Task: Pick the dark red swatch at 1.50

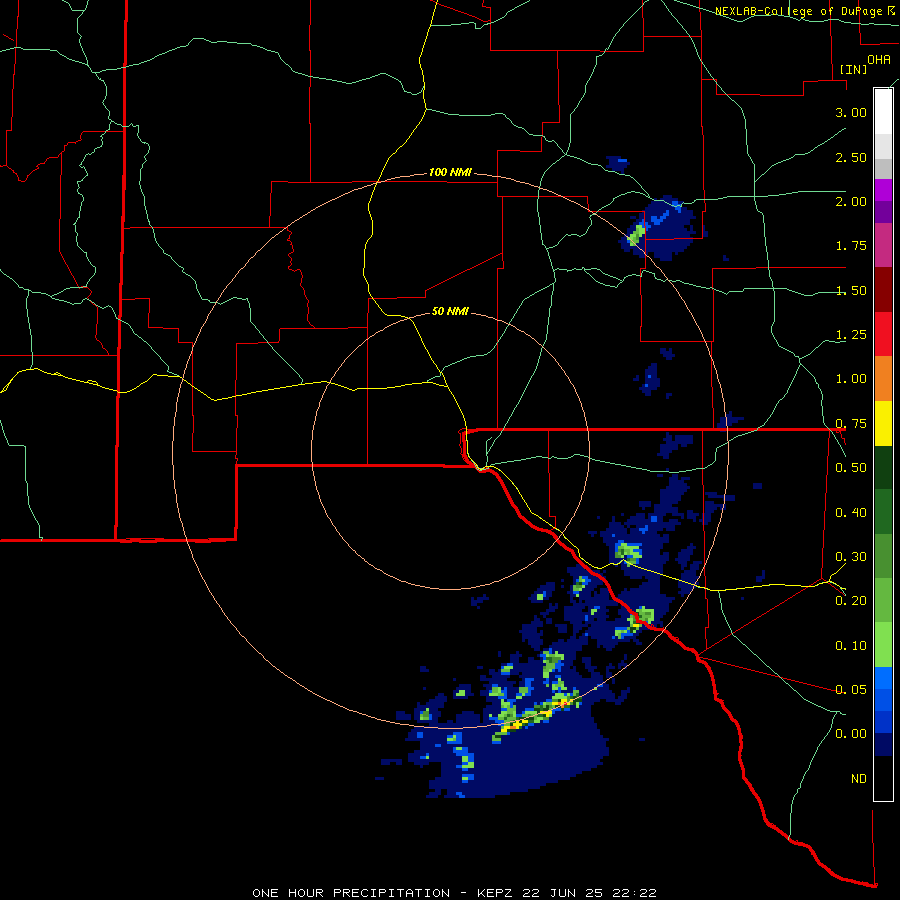Action: pyautogui.click(x=883, y=290)
